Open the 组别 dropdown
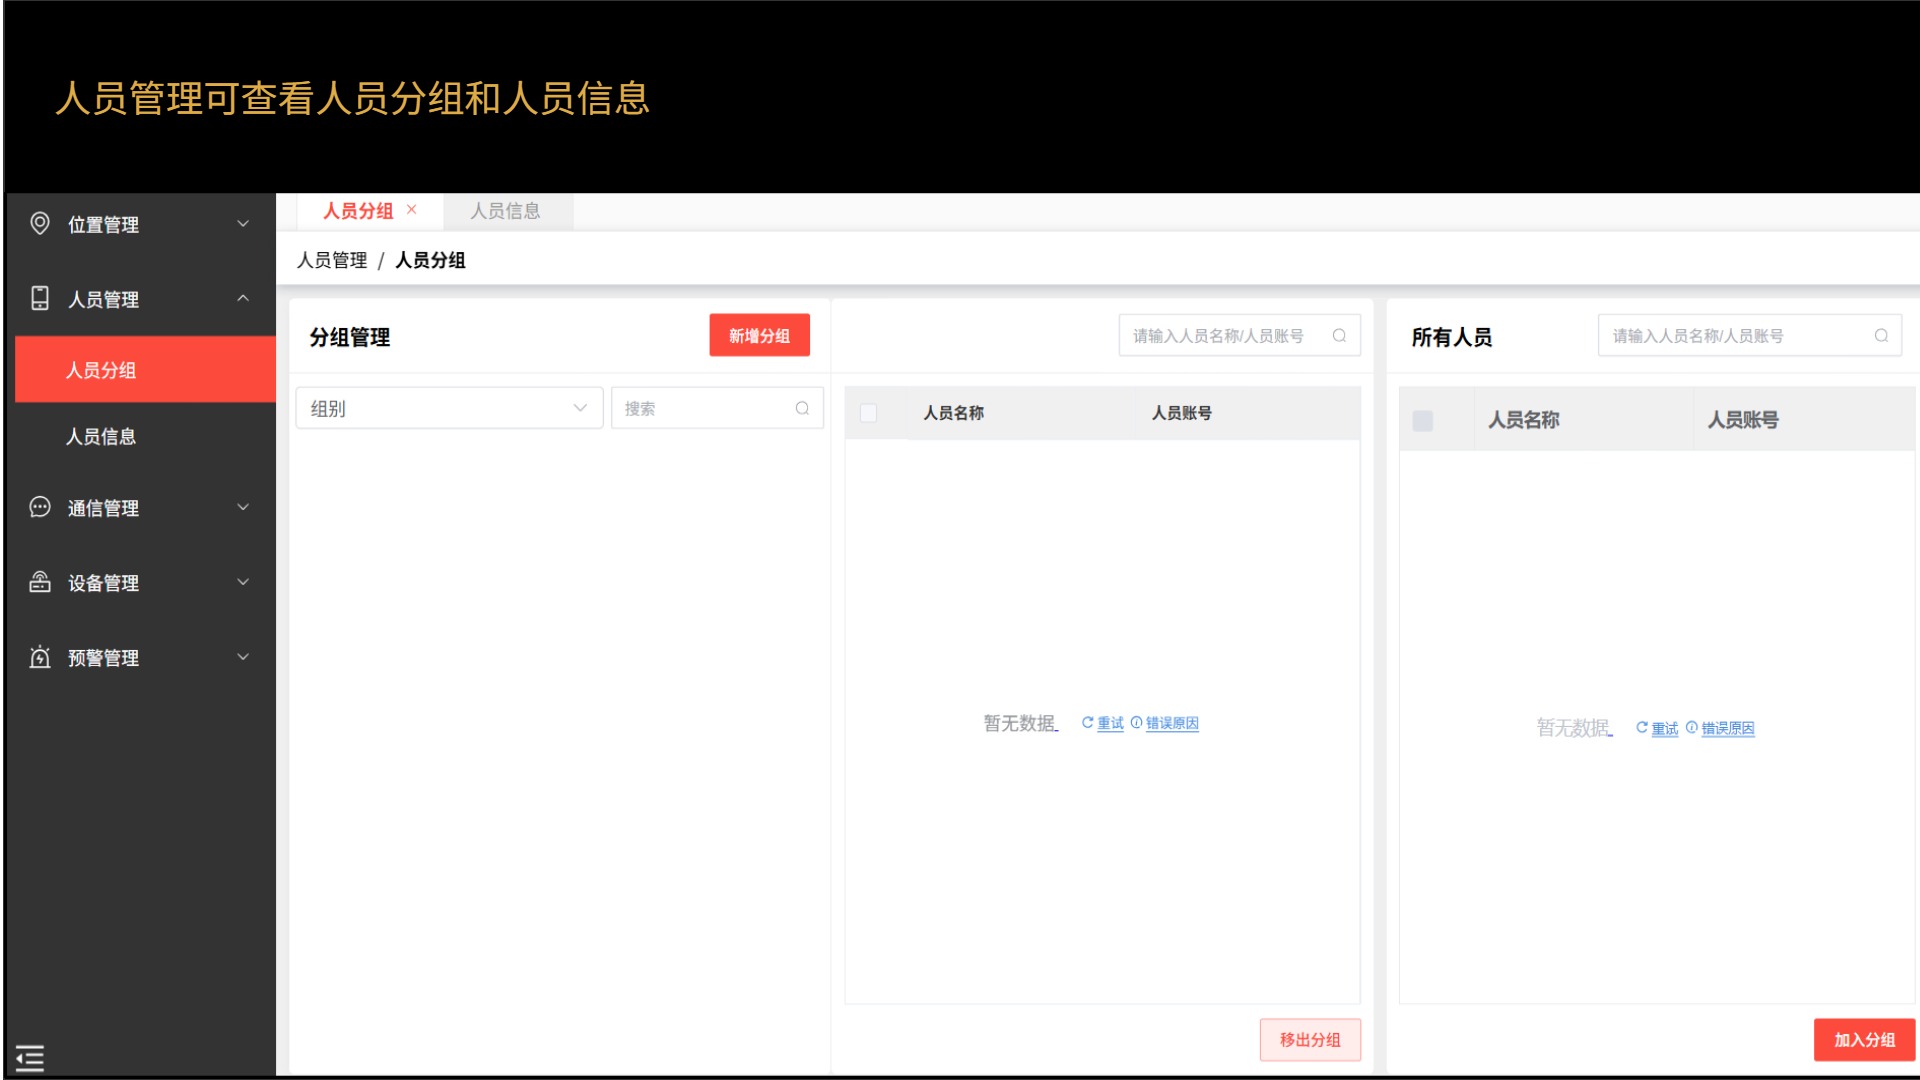 click(x=449, y=408)
